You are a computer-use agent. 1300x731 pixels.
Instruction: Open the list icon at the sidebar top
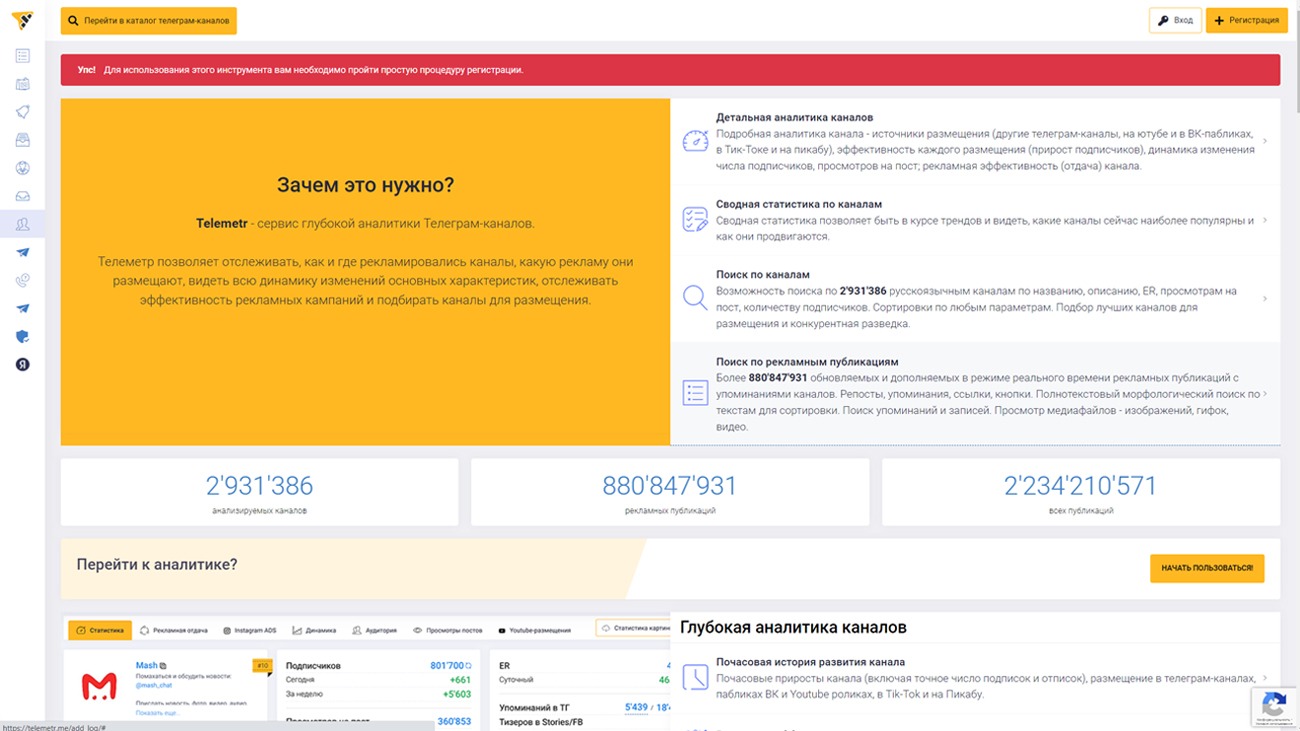[x=22, y=56]
